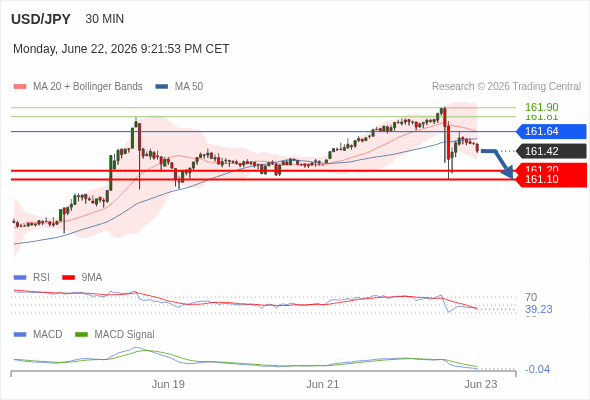590x400 pixels.
Task: Click the black 161.42 current price tag
Action: point(552,151)
